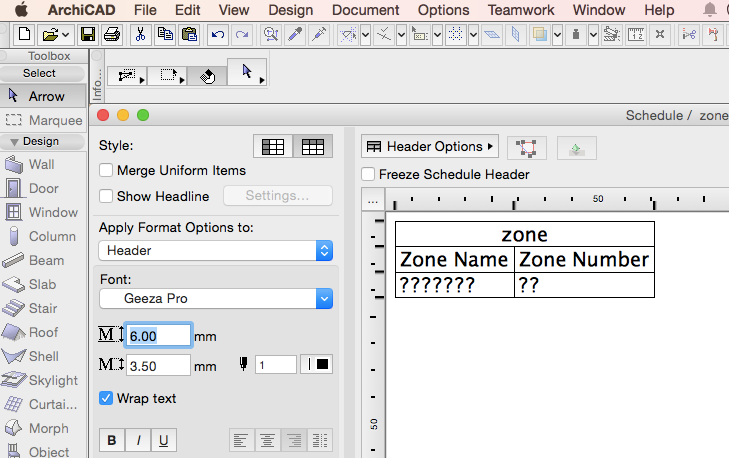Choose the first schedule style toggle
The image size is (729, 458).
pyautogui.click(x=273, y=147)
